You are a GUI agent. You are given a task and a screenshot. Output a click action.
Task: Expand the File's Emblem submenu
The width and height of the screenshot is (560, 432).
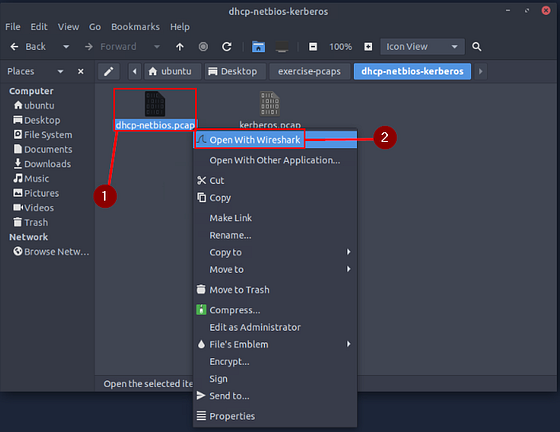coord(275,345)
